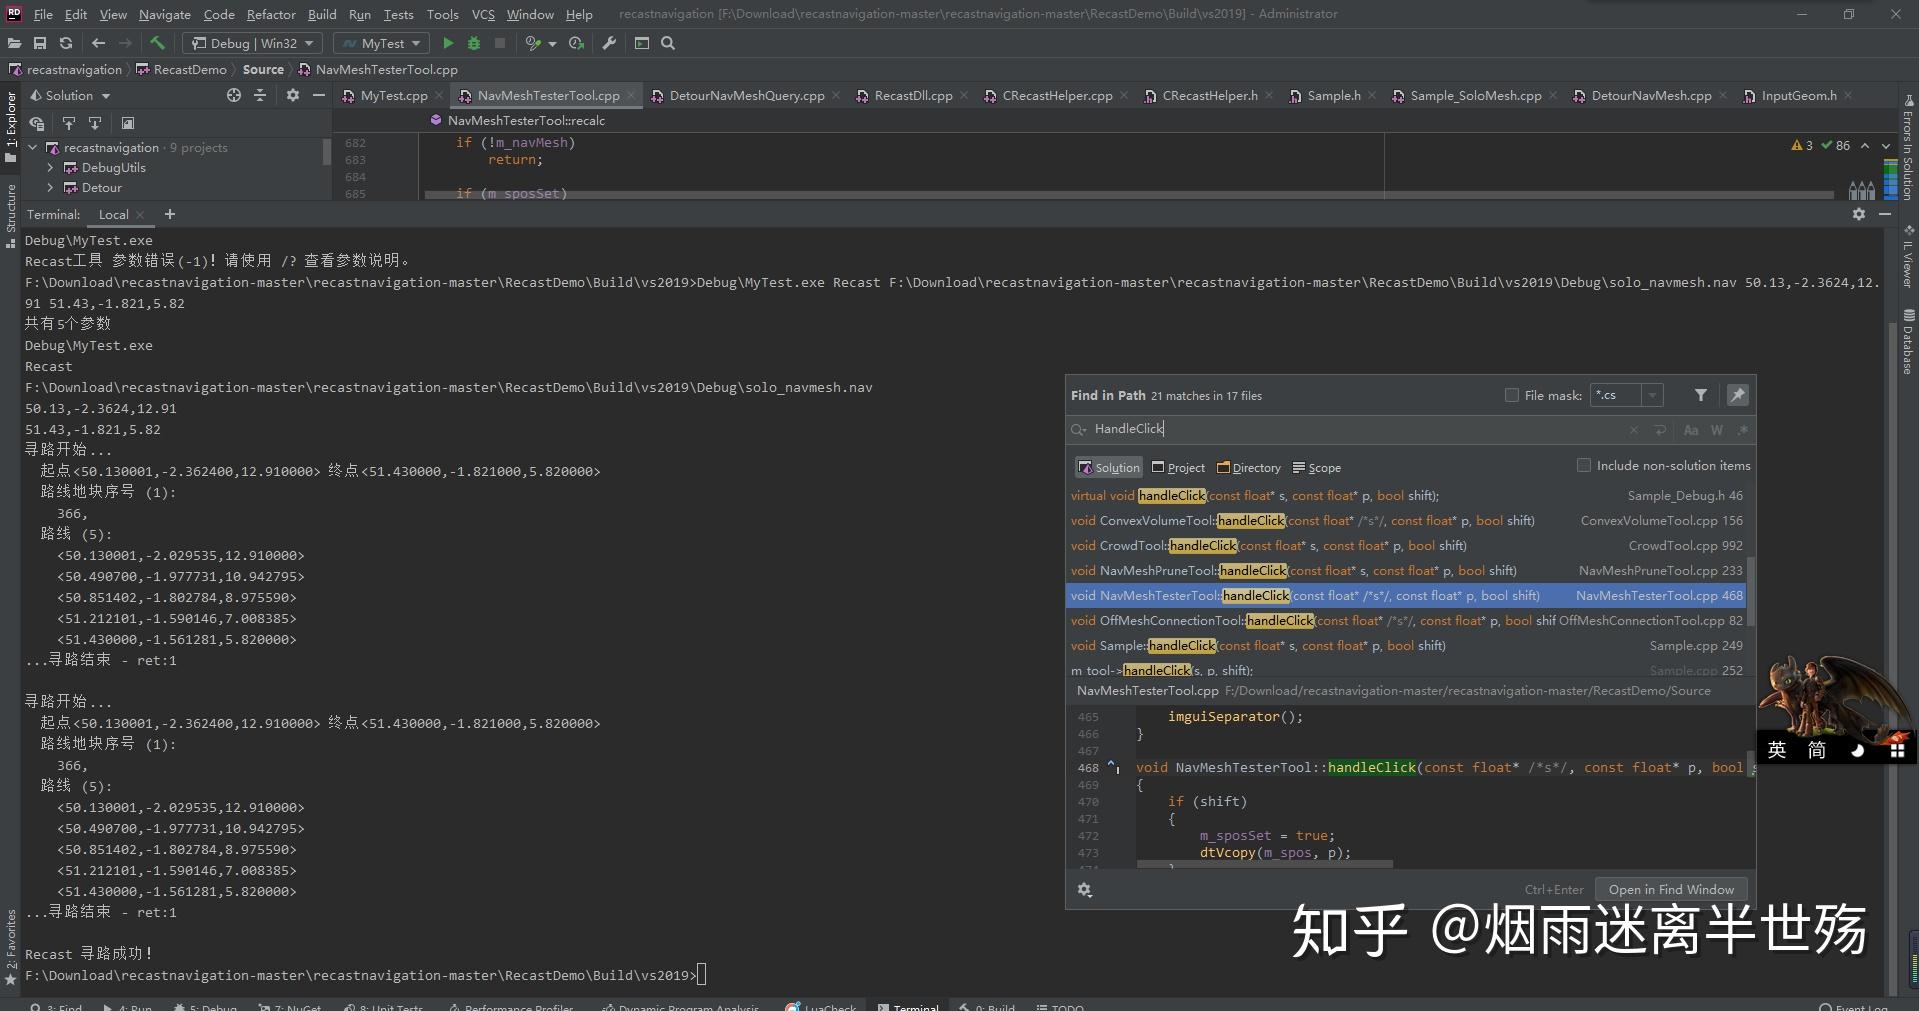Click the Search Everywhere magnifier icon
The image size is (1919, 1011).
(667, 43)
